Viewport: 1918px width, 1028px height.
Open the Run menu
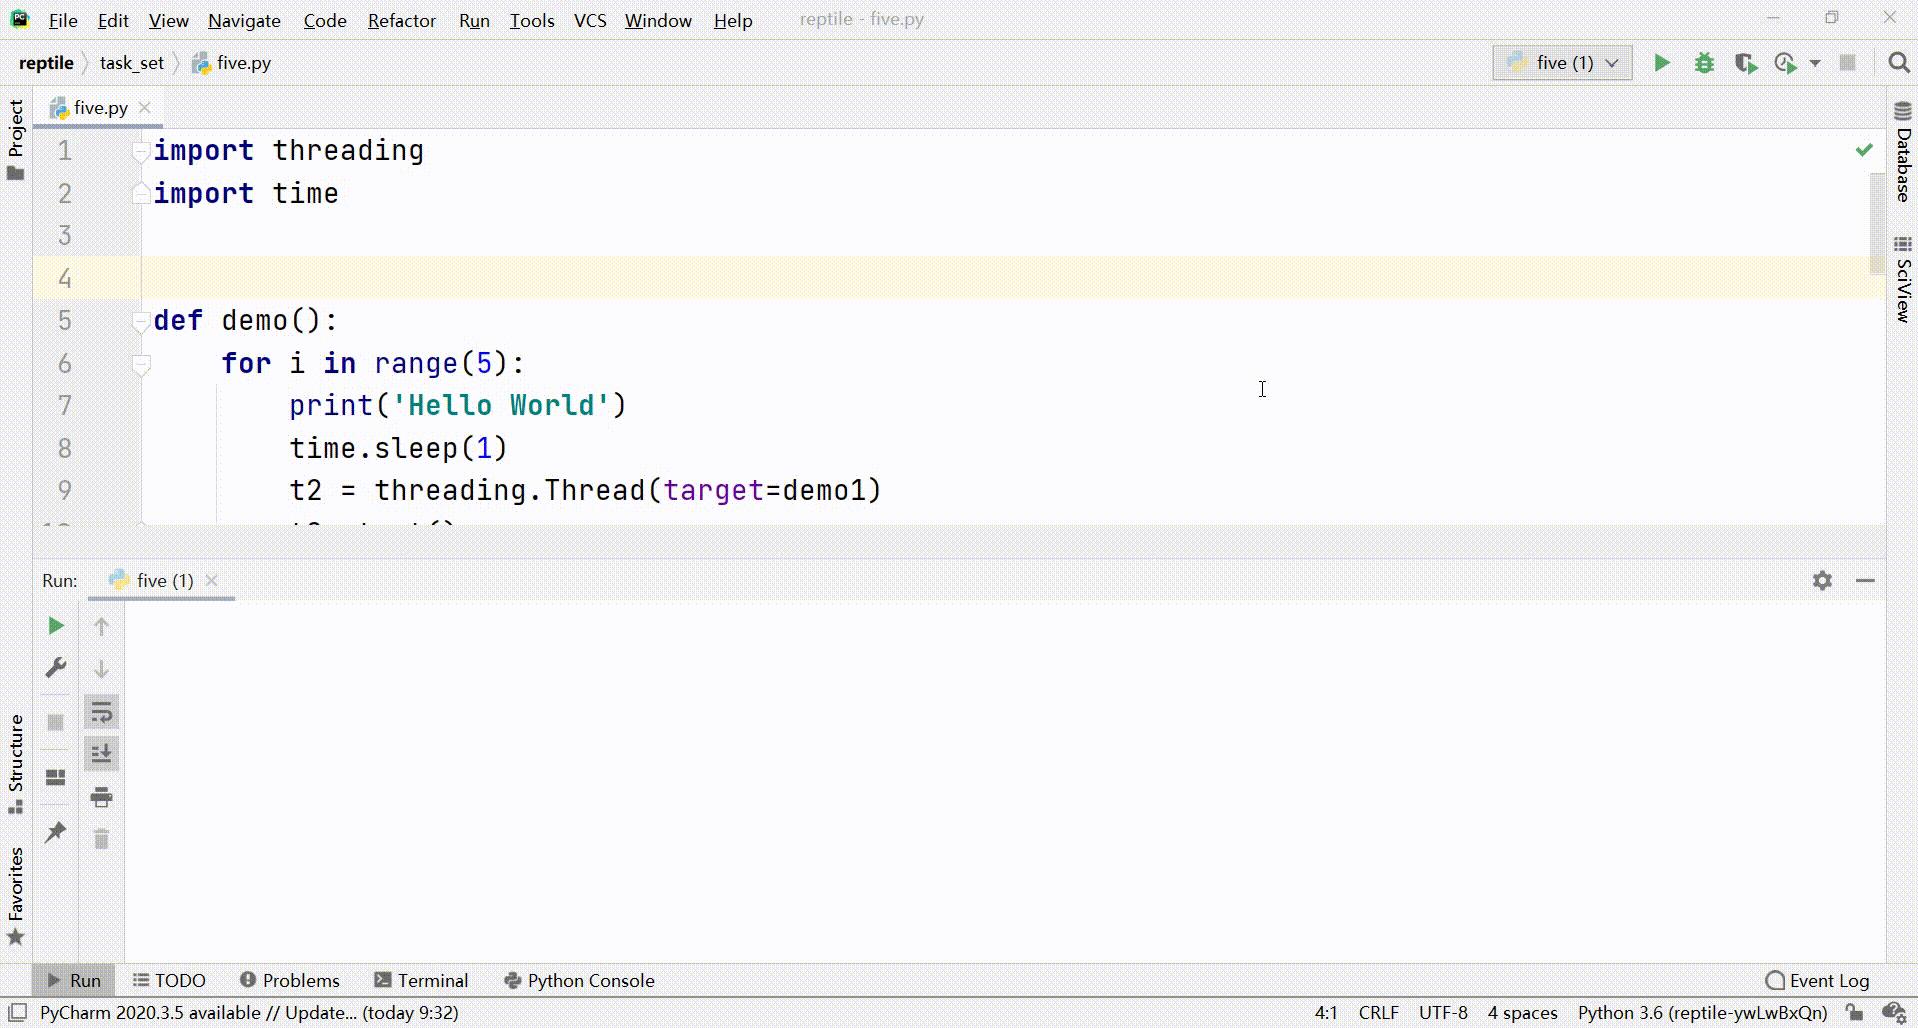[x=474, y=20]
